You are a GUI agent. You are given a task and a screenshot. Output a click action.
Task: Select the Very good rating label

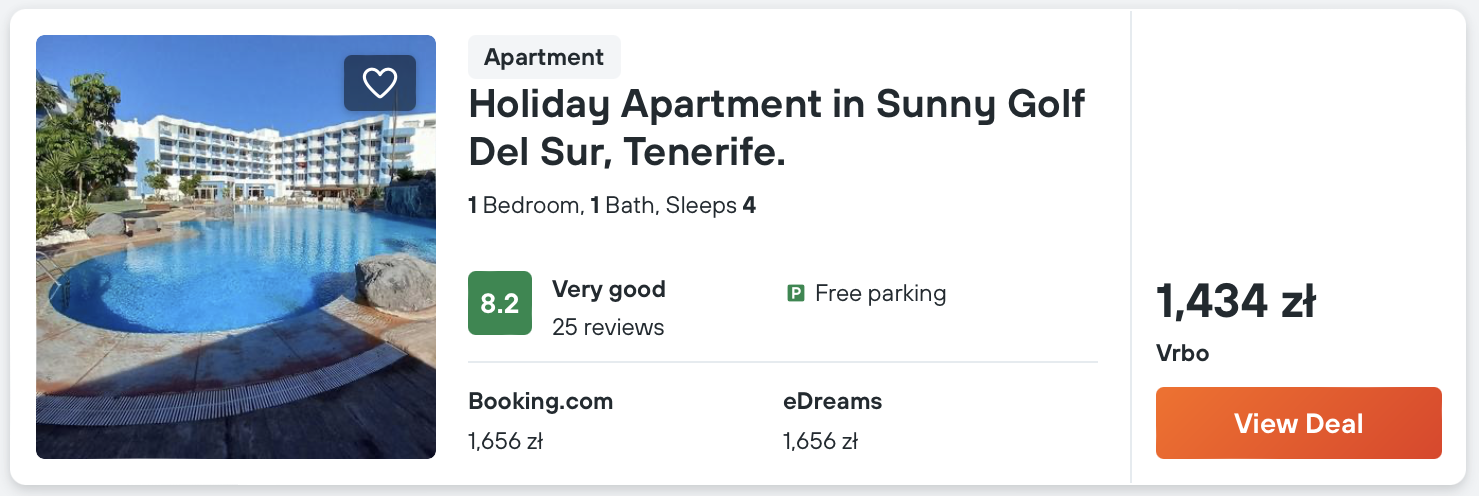pos(609,290)
